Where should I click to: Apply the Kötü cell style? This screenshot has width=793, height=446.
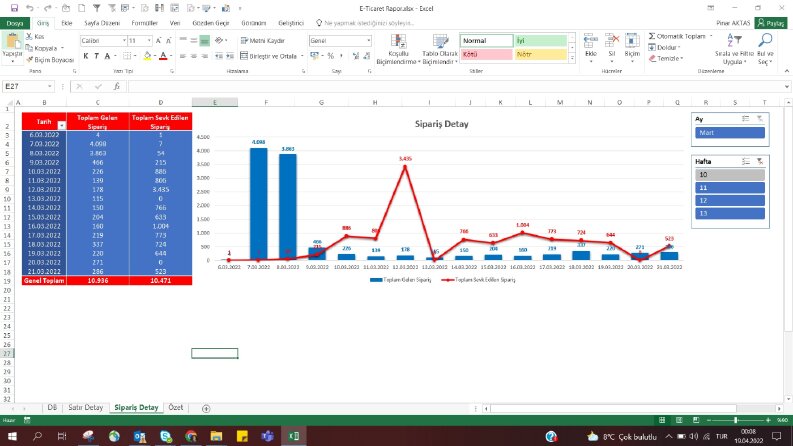coord(486,54)
